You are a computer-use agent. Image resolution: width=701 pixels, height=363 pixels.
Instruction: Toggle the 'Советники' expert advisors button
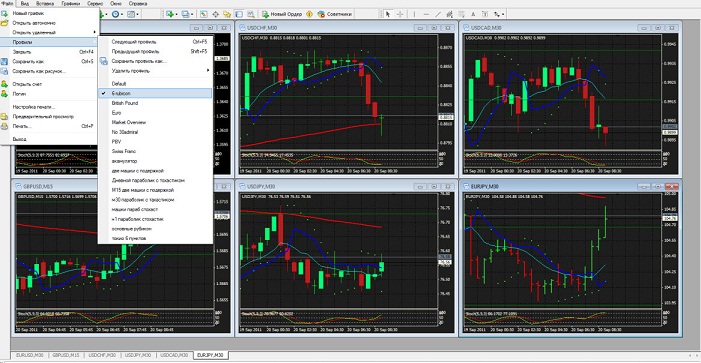click(335, 14)
